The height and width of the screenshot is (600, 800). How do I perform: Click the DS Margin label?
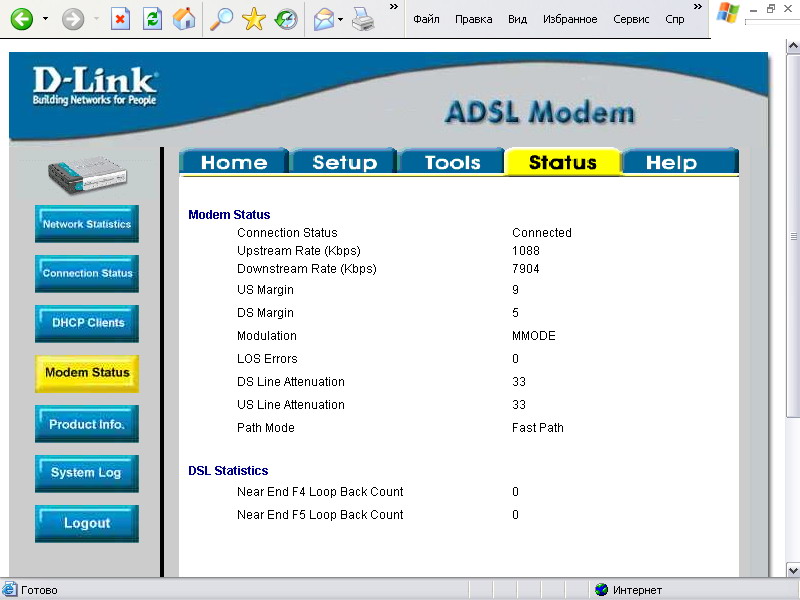click(265, 313)
